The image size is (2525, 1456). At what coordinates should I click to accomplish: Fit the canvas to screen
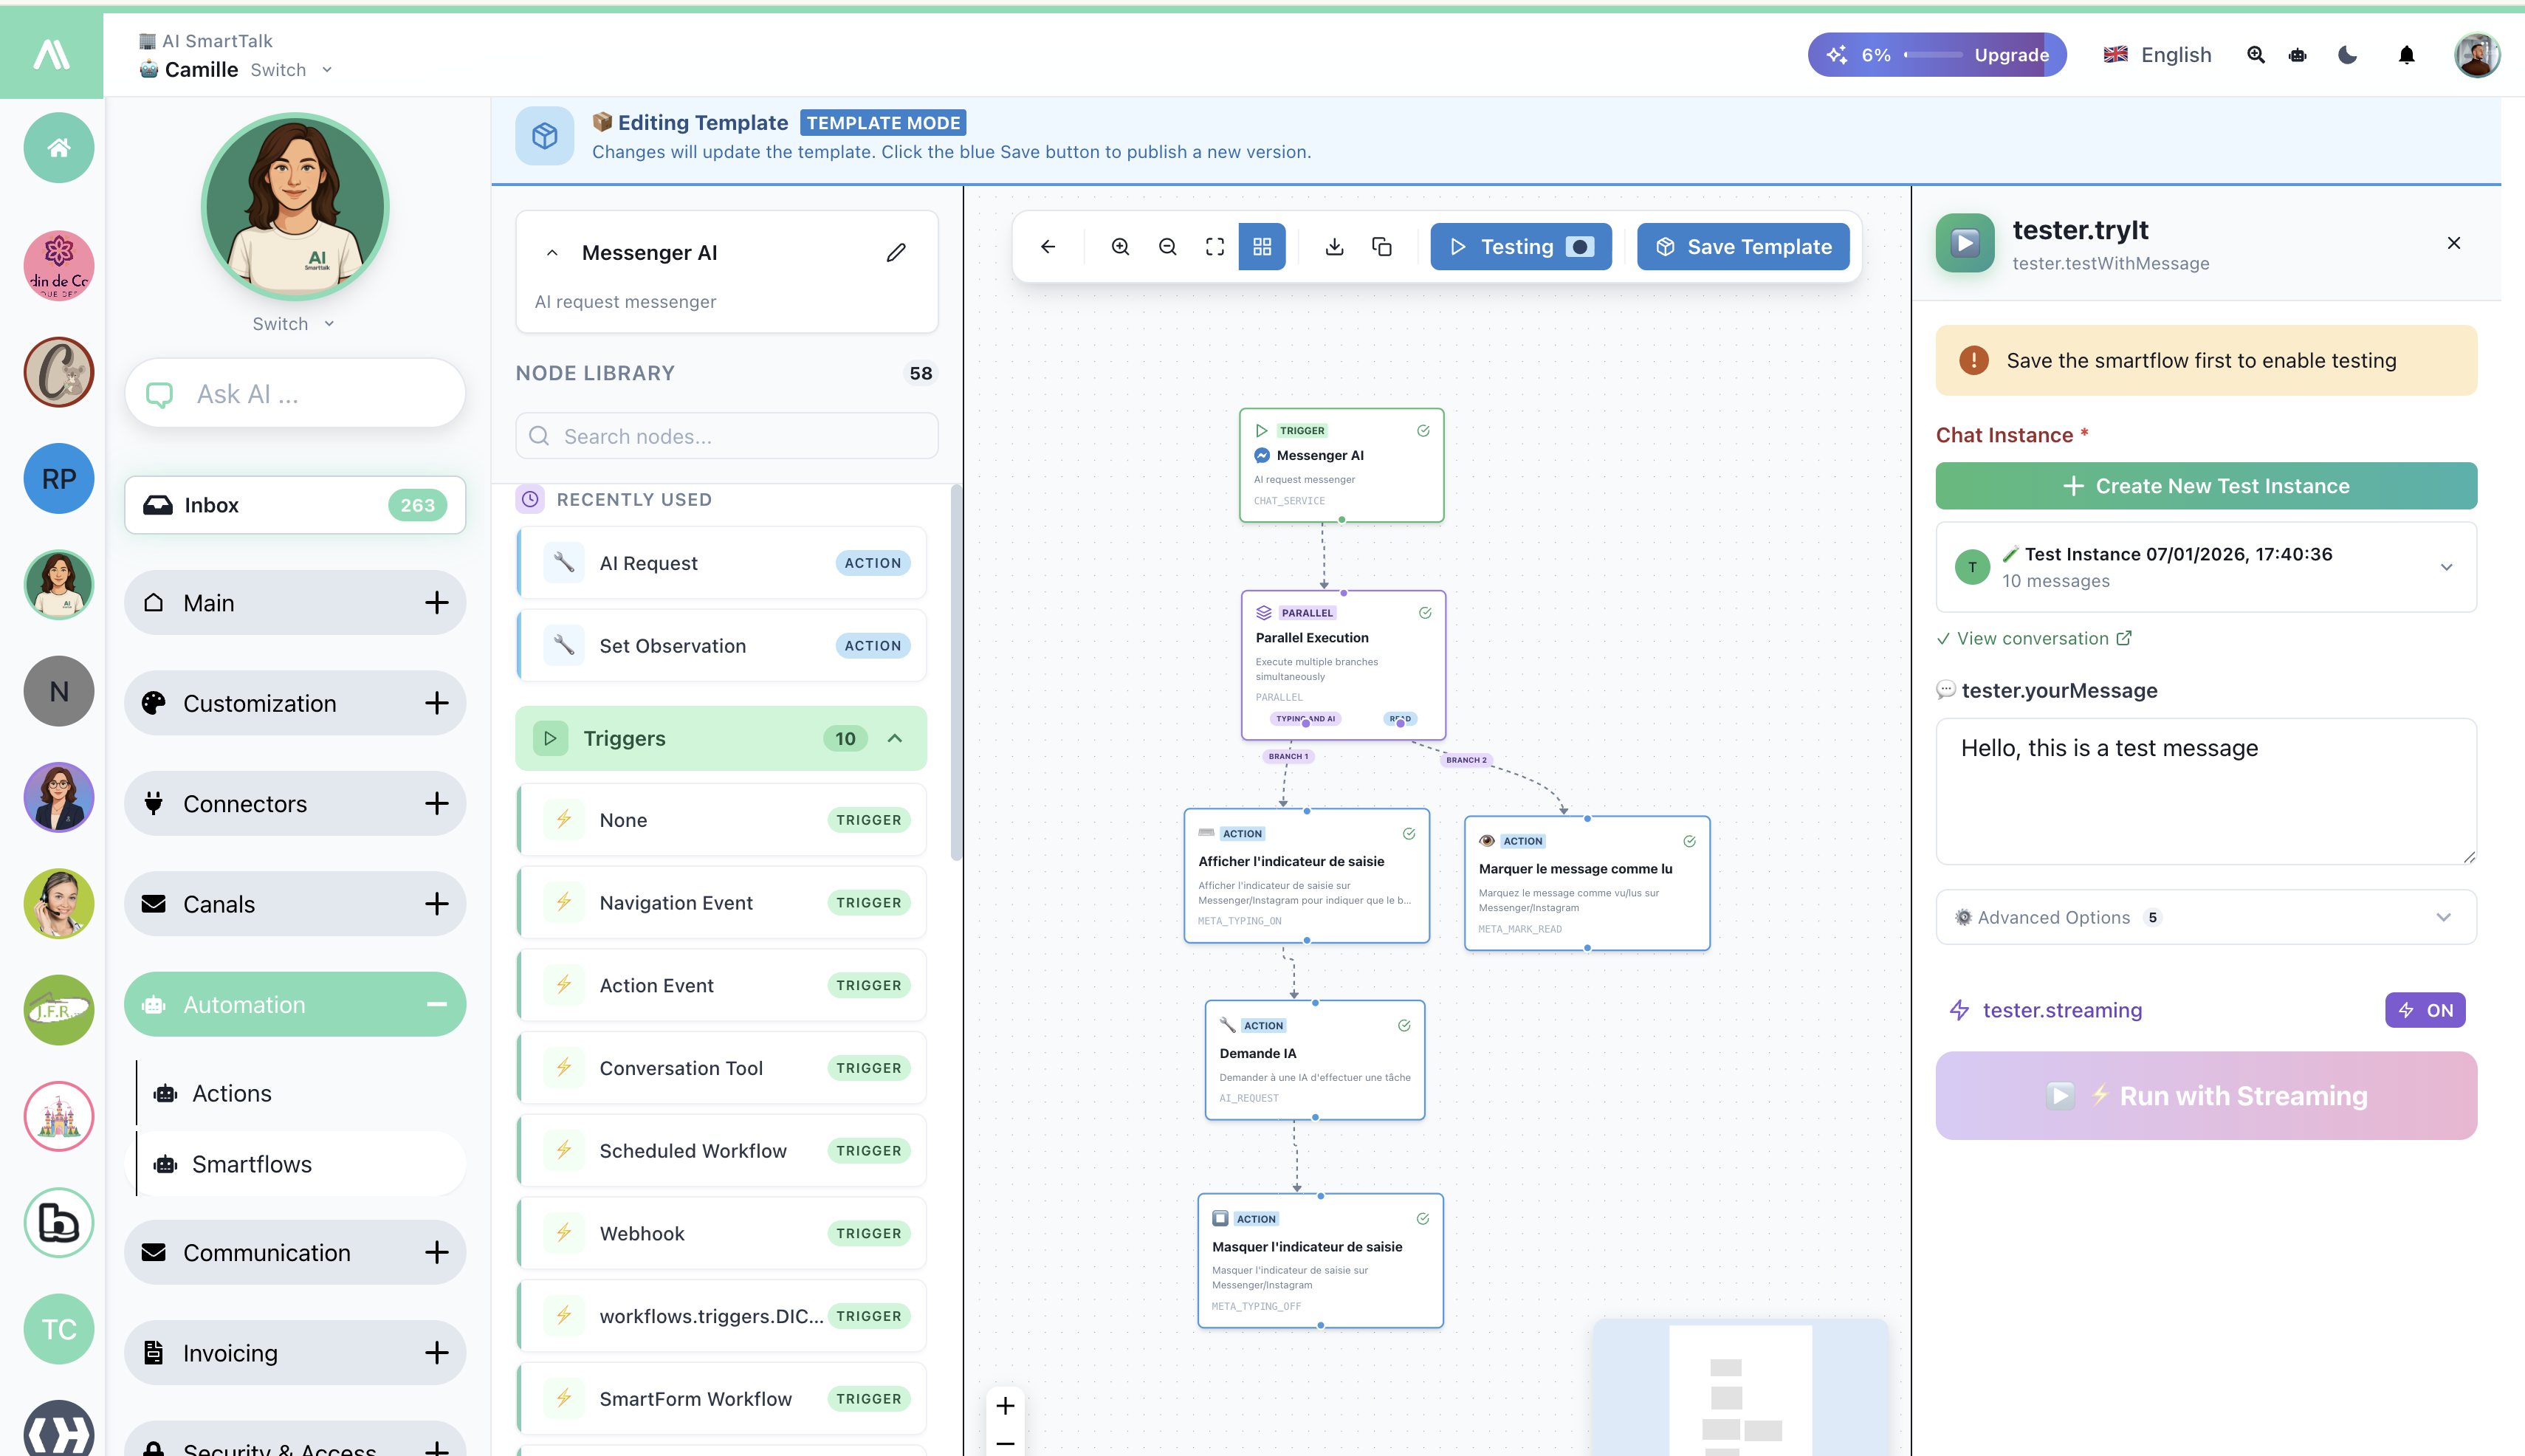pyautogui.click(x=1214, y=246)
